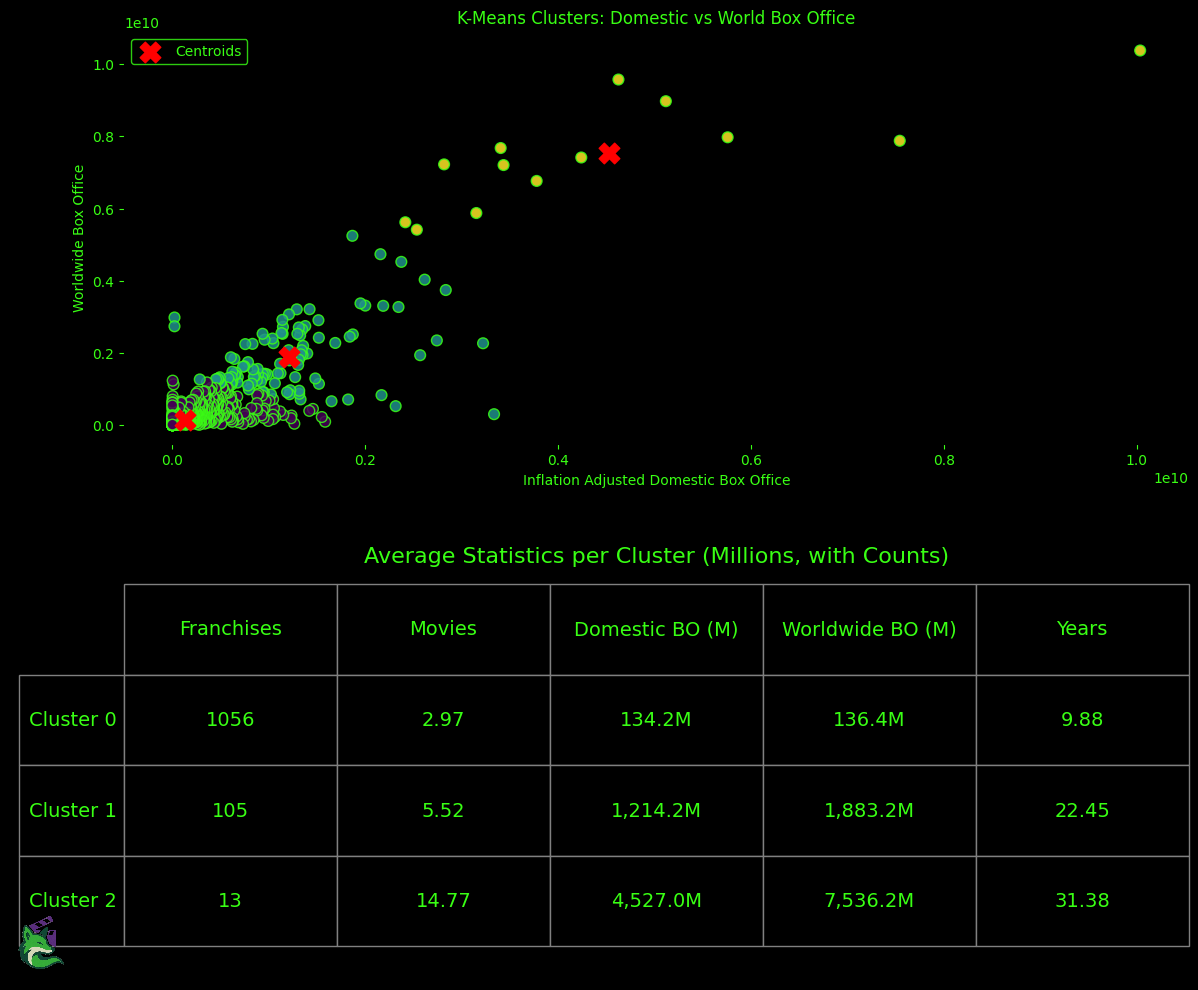Select the highest yellow data point near 1.0 worldwide
This screenshot has height=990, width=1198.
pyautogui.click(x=618, y=79)
